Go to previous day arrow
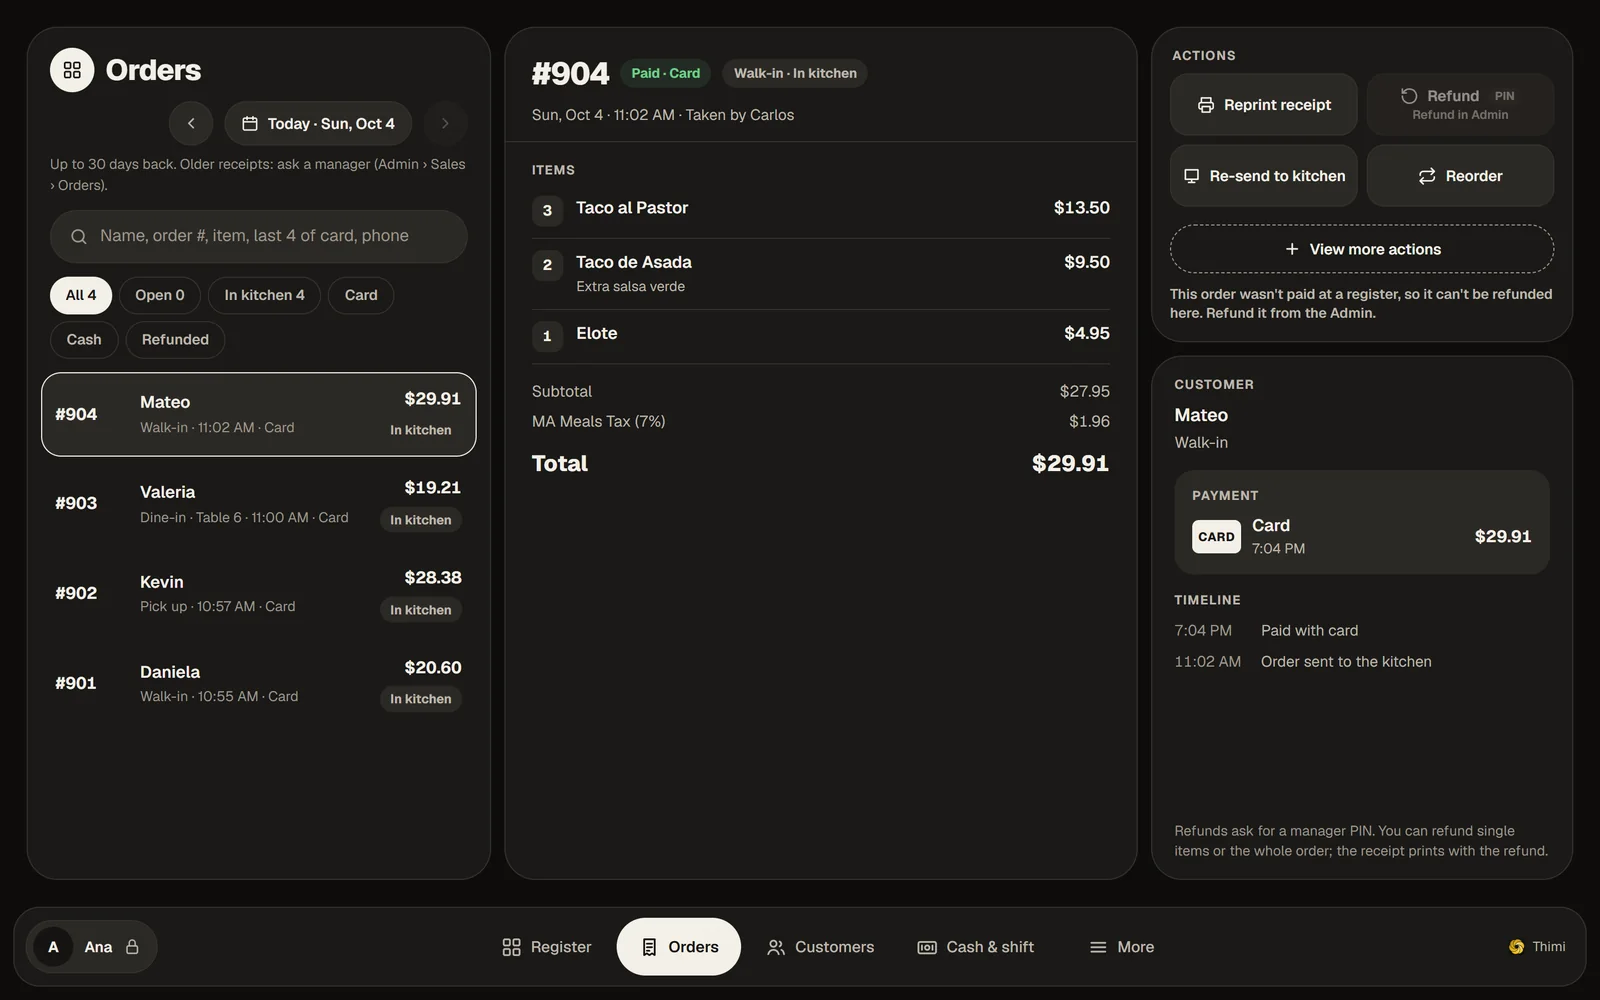The height and width of the screenshot is (1000, 1600). point(191,123)
